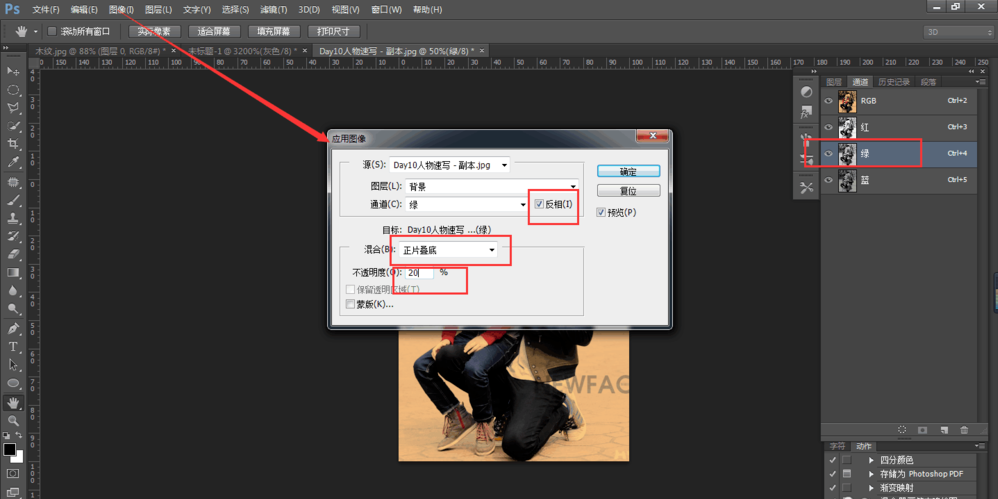Switch to the 图层 panel tab
Image resolution: width=998 pixels, height=499 pixels.
tap(834, 81)
